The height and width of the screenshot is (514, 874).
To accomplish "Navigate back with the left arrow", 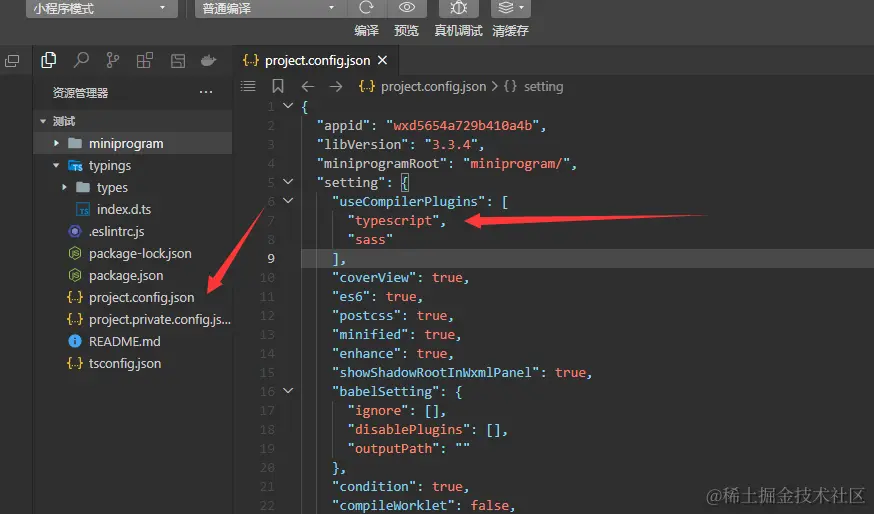I will 308,86.
